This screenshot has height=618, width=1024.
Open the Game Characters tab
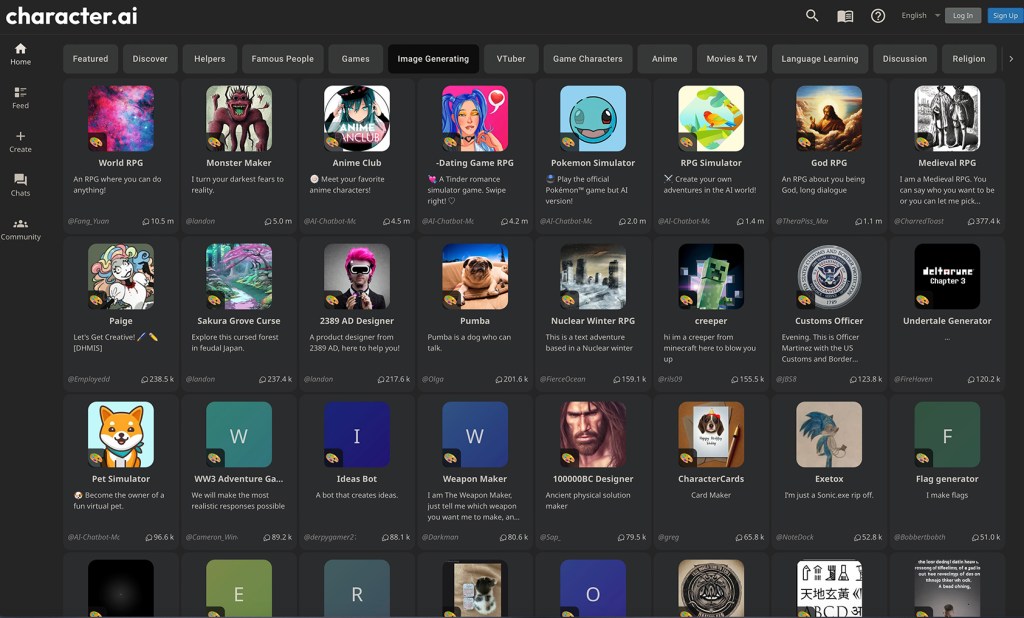coord(588,59)
